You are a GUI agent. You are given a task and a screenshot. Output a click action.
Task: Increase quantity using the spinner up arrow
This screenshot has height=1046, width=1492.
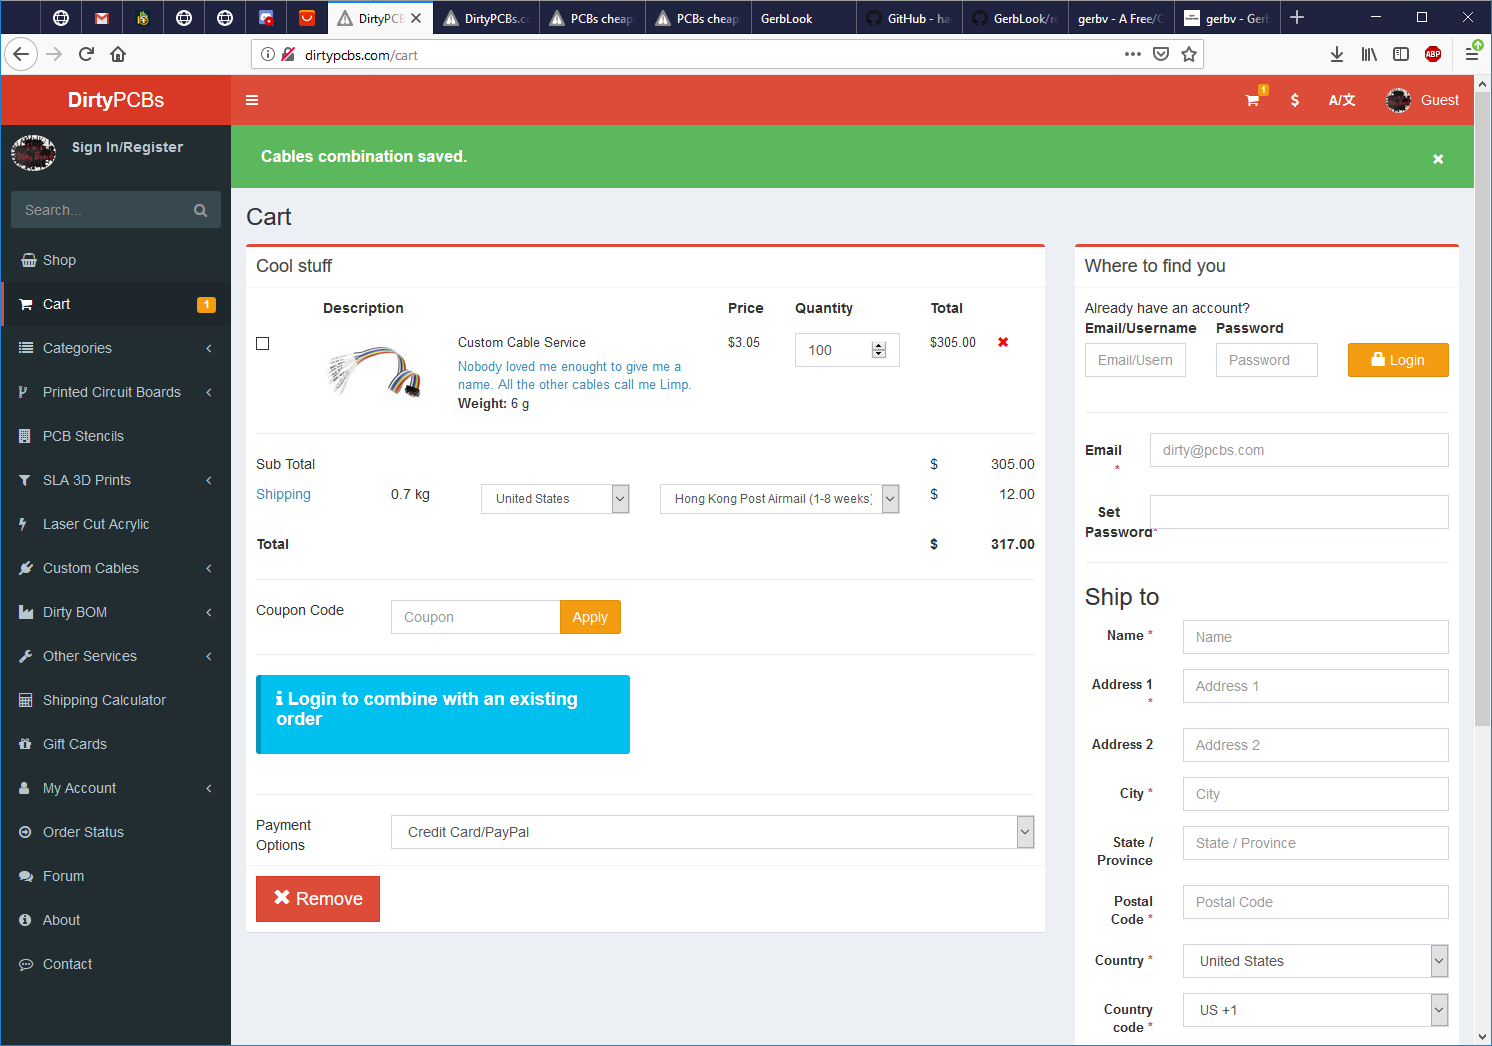pos(879,346)
